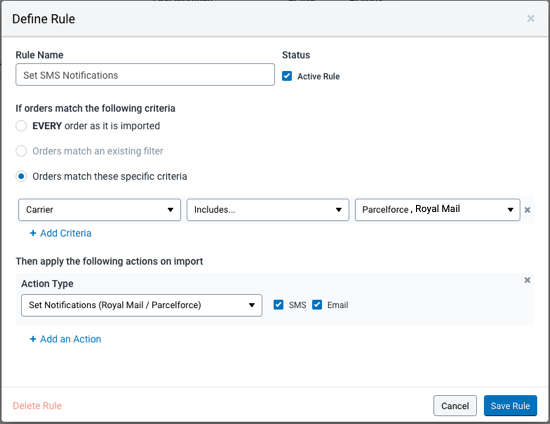The image size is (550, 424).
Task: Select EVERY order as it is imported
Action: [x=21, y=126]
